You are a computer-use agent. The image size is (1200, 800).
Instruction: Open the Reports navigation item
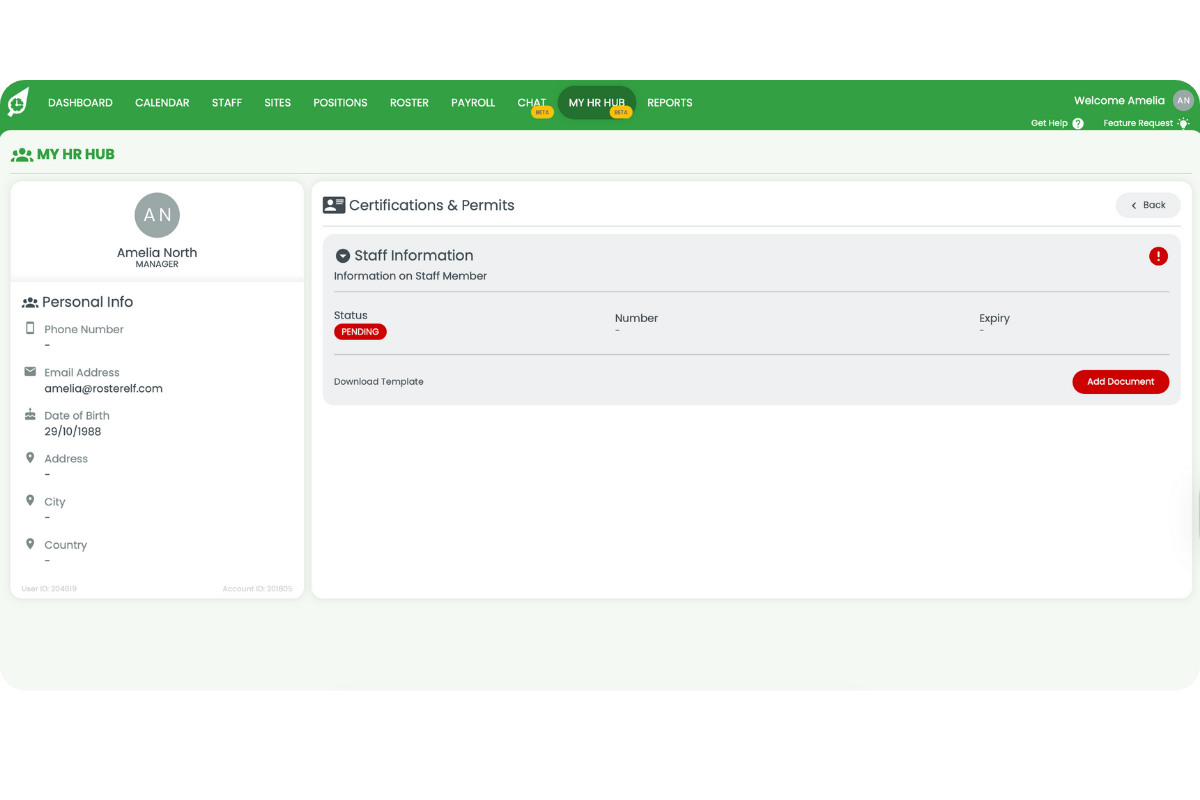(x=669, y=102)
